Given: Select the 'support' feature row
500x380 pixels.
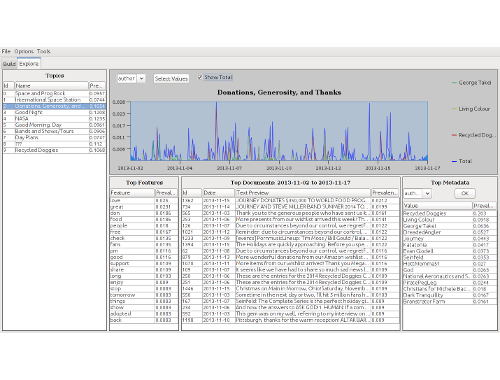Looking at the screenshot, I should point(144,263).
